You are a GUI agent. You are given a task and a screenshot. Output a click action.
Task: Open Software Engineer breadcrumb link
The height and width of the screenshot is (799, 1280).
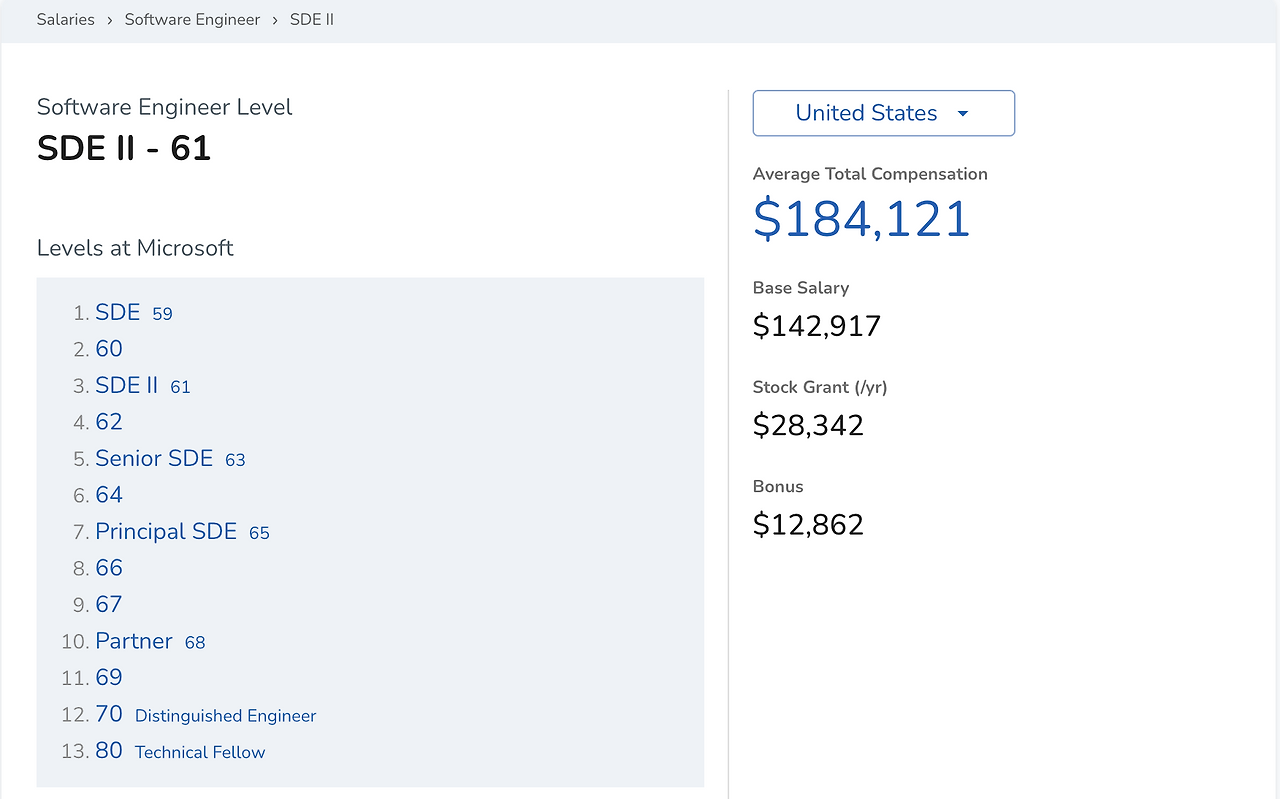tap(192, 19)
